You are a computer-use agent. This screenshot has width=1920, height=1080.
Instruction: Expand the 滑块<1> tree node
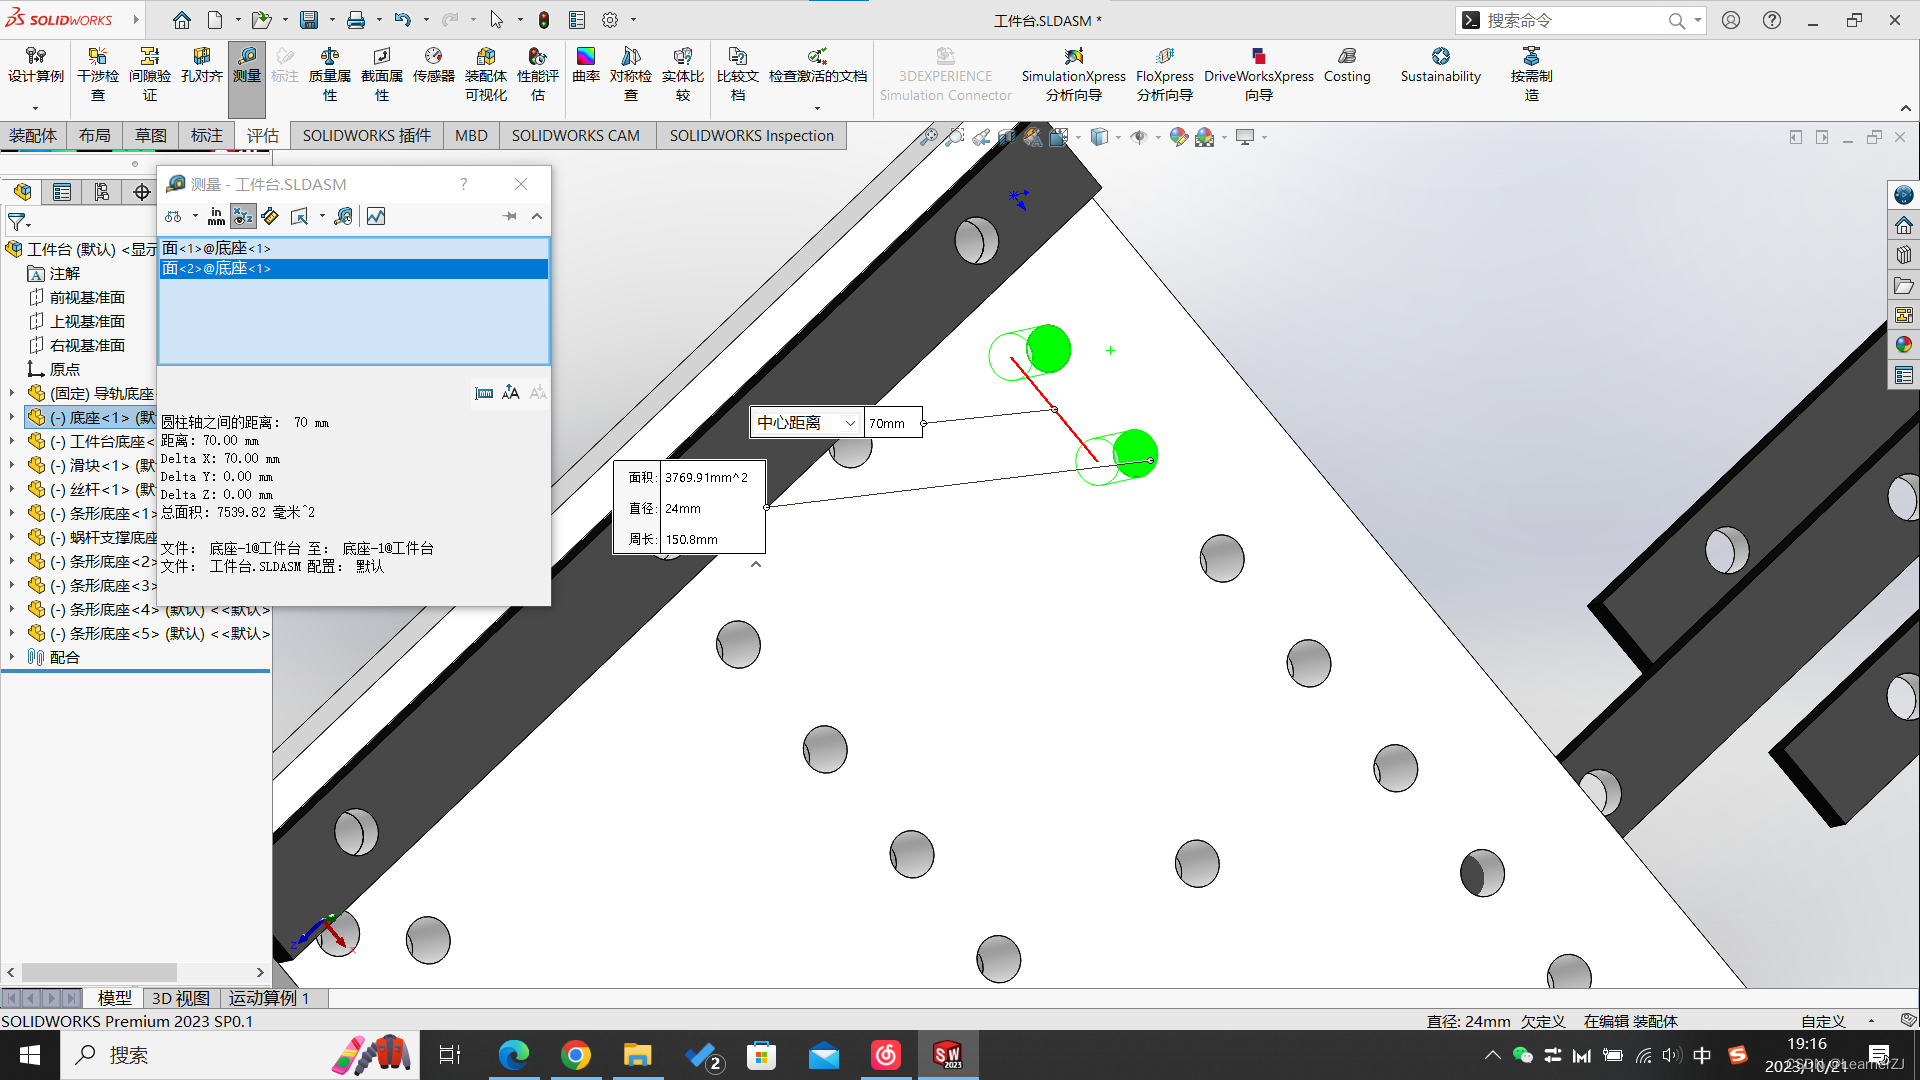tap(12, 466)
